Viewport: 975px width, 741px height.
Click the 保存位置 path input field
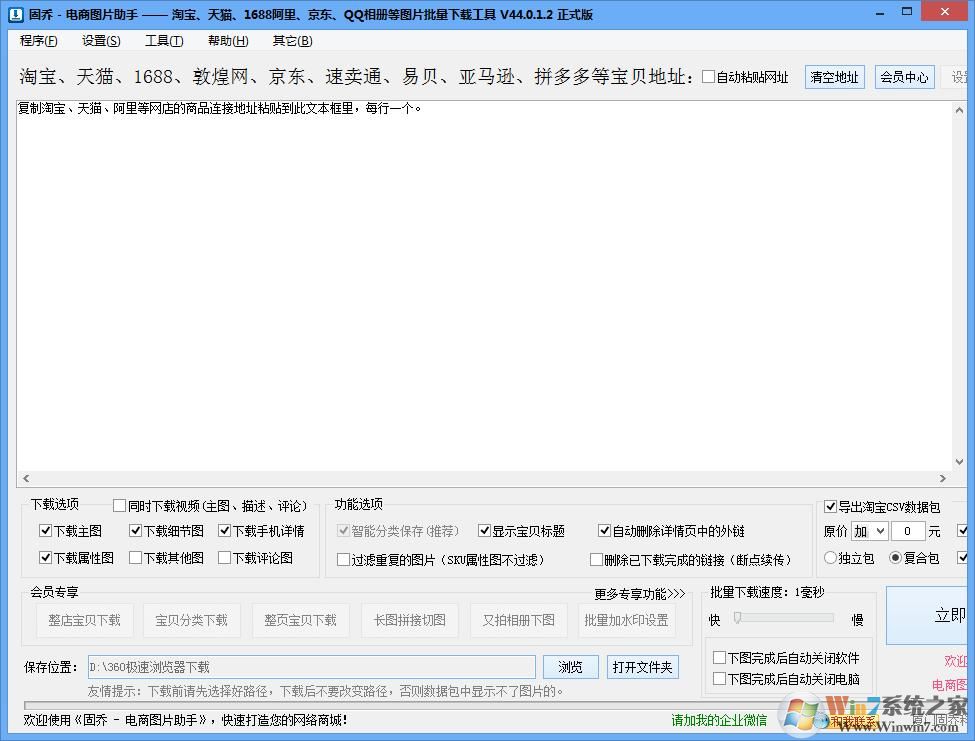pos(310,667)
